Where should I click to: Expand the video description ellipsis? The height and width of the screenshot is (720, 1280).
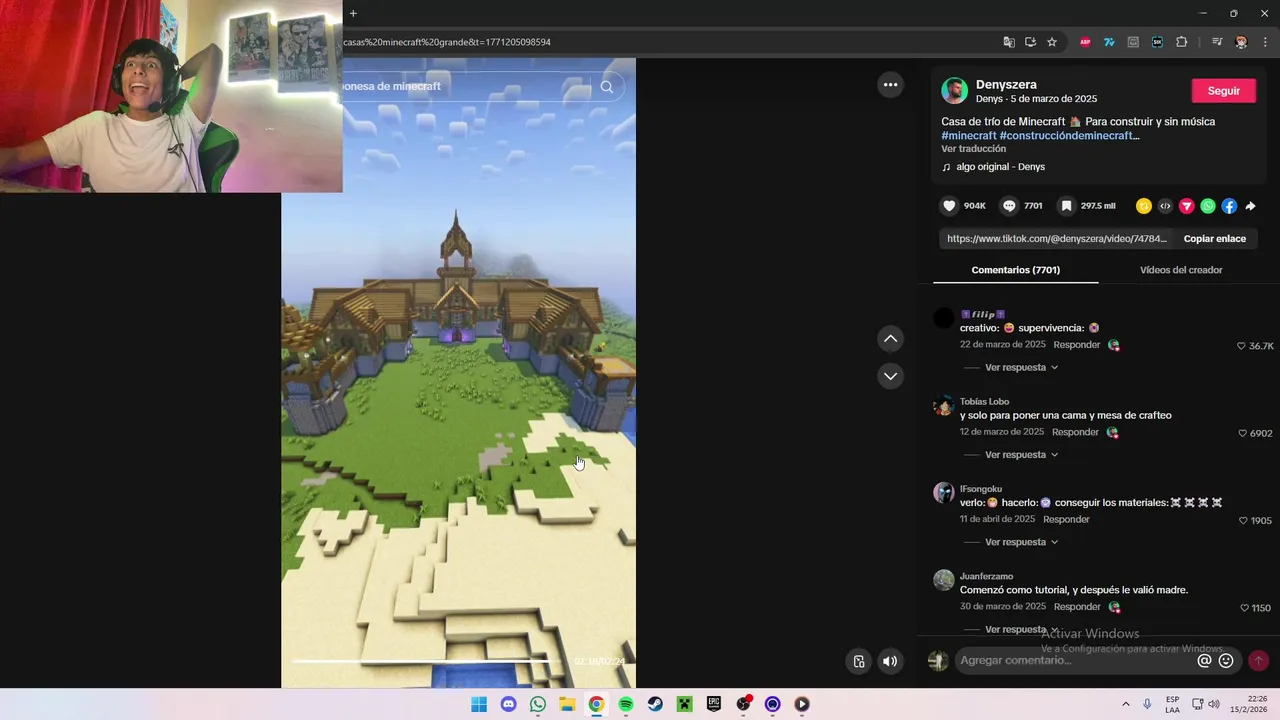[x=1135, y=136]
